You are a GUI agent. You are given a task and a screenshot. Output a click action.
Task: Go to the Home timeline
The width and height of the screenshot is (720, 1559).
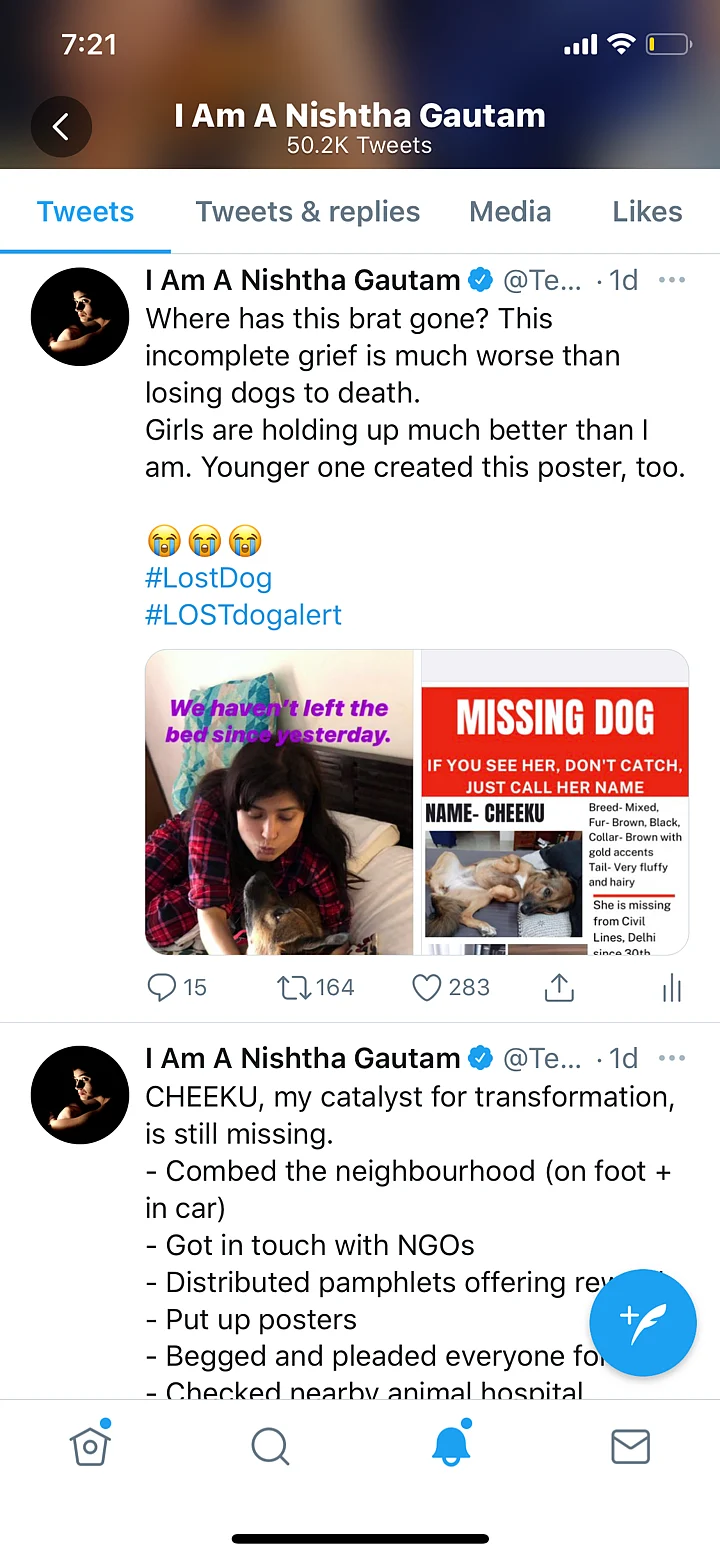click(x=90, y=1446)
